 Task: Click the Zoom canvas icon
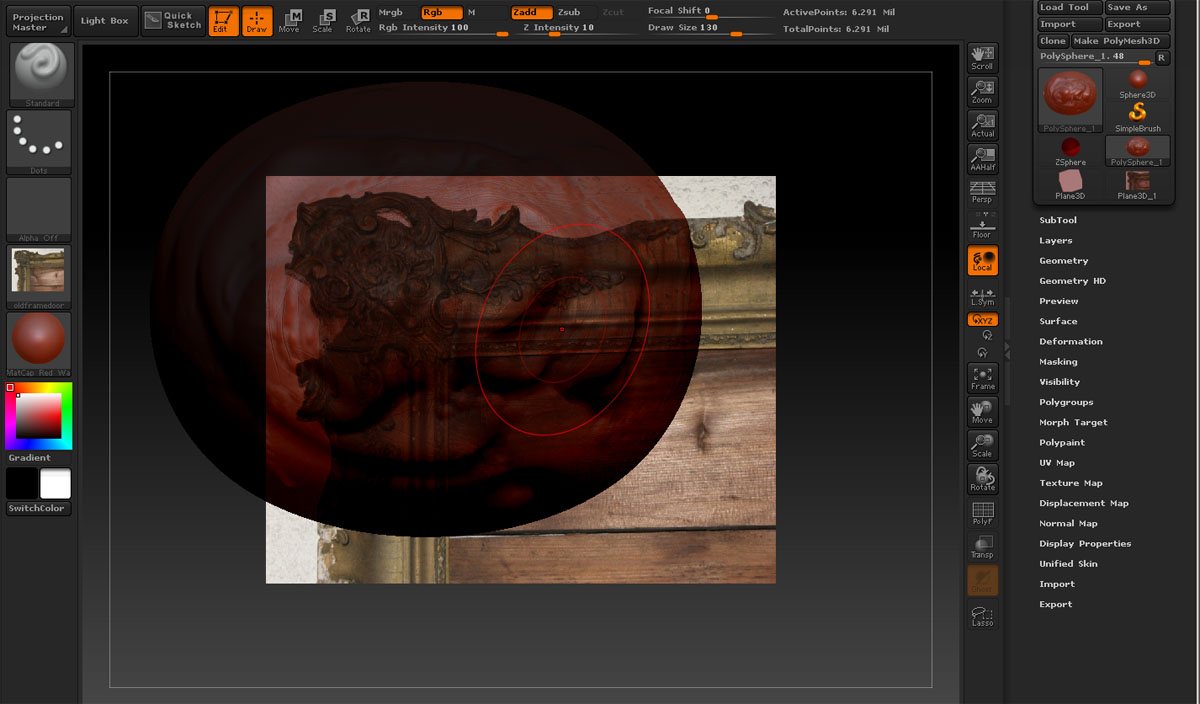982,92
